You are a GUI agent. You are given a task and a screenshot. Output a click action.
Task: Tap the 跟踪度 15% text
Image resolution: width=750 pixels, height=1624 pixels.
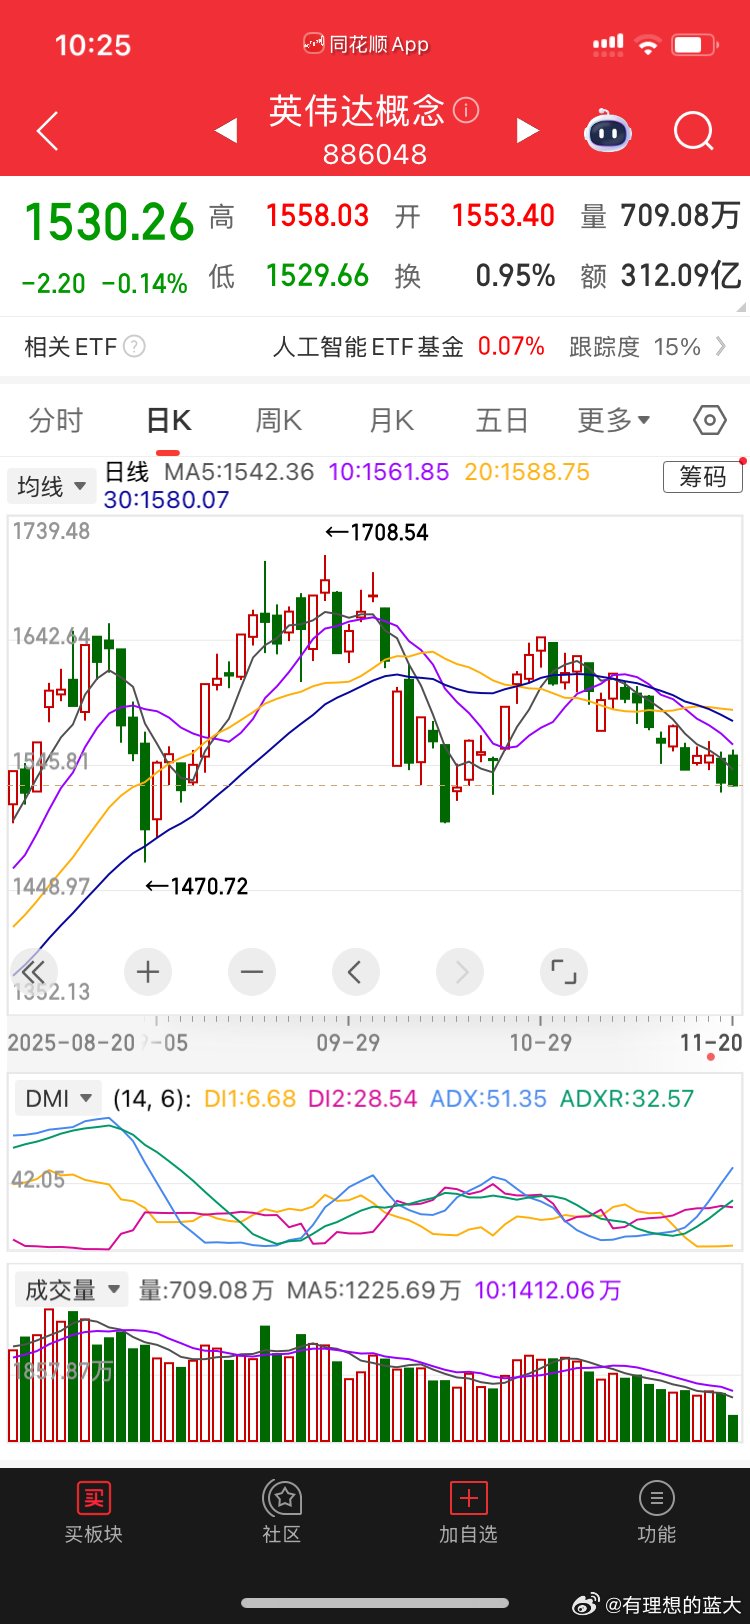point(635,346)
